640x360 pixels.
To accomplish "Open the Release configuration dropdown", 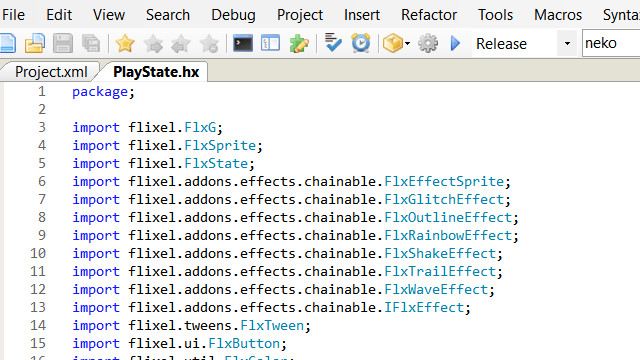I will pyautogui.click(x=567, y=43).
